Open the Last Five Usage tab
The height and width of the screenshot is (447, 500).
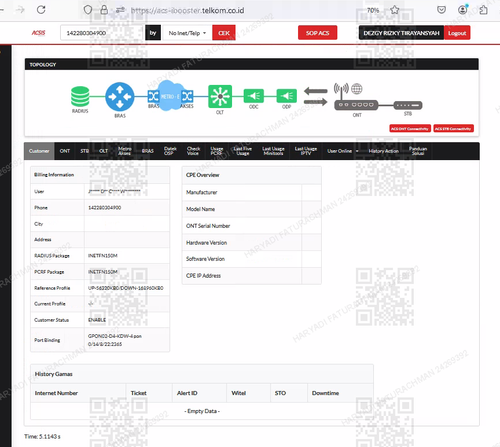tap(243, 151)
